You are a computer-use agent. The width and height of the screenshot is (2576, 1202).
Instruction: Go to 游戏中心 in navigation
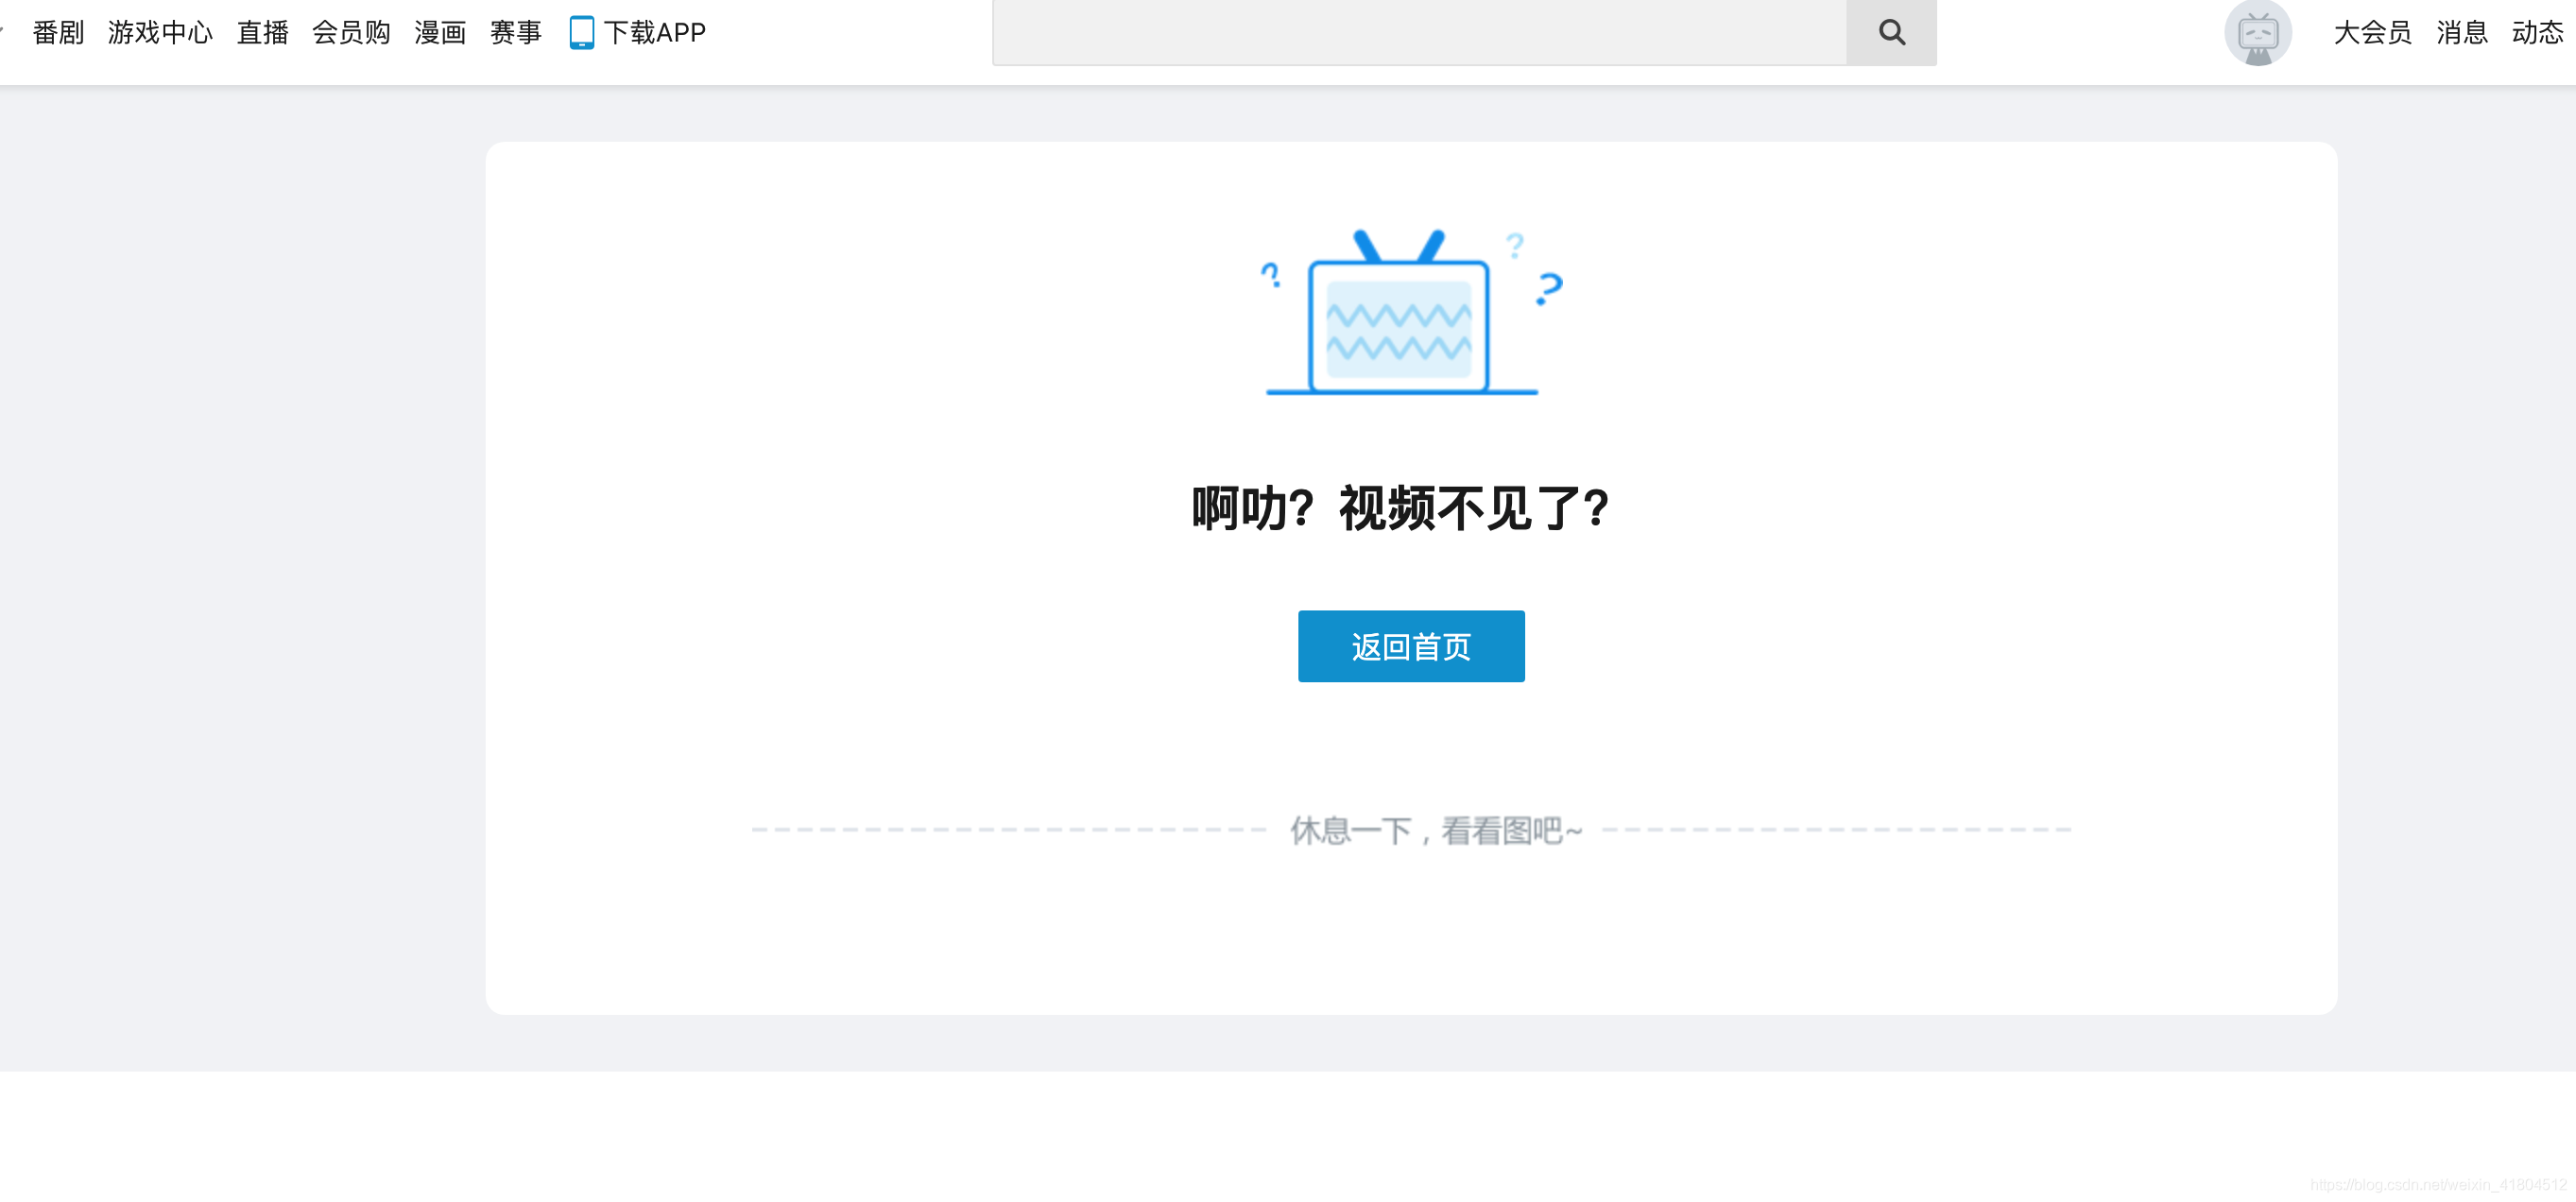pos(160,32)
